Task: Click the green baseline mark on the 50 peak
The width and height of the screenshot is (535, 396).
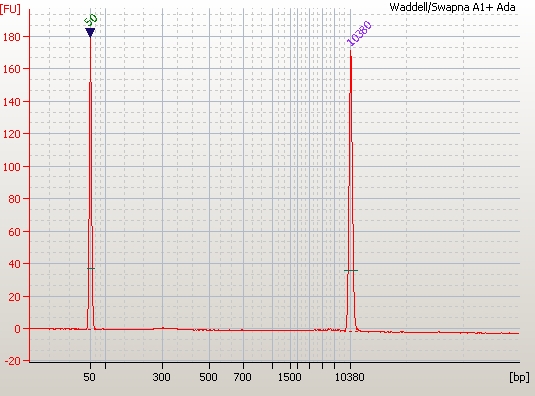Action: pyautogui.click(x=91, y=268)
